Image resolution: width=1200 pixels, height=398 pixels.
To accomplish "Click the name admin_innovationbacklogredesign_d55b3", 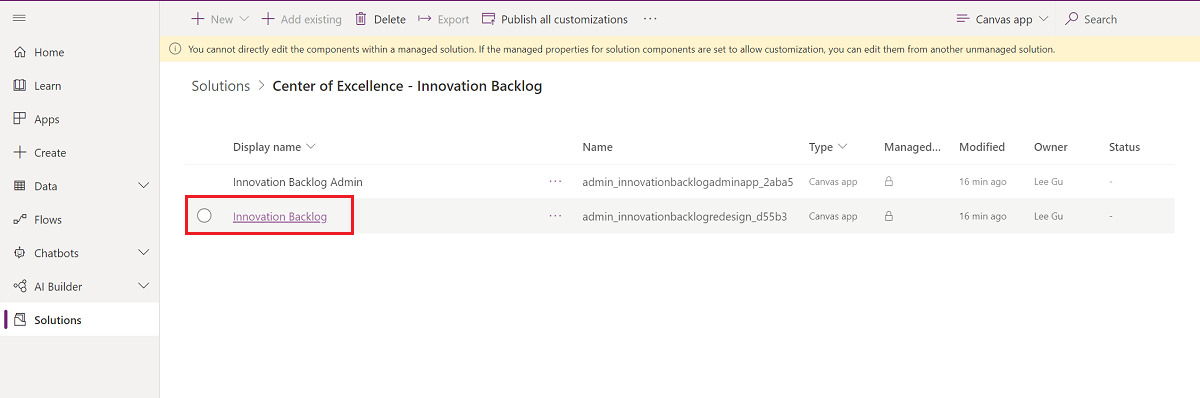I will click(685, 216).
